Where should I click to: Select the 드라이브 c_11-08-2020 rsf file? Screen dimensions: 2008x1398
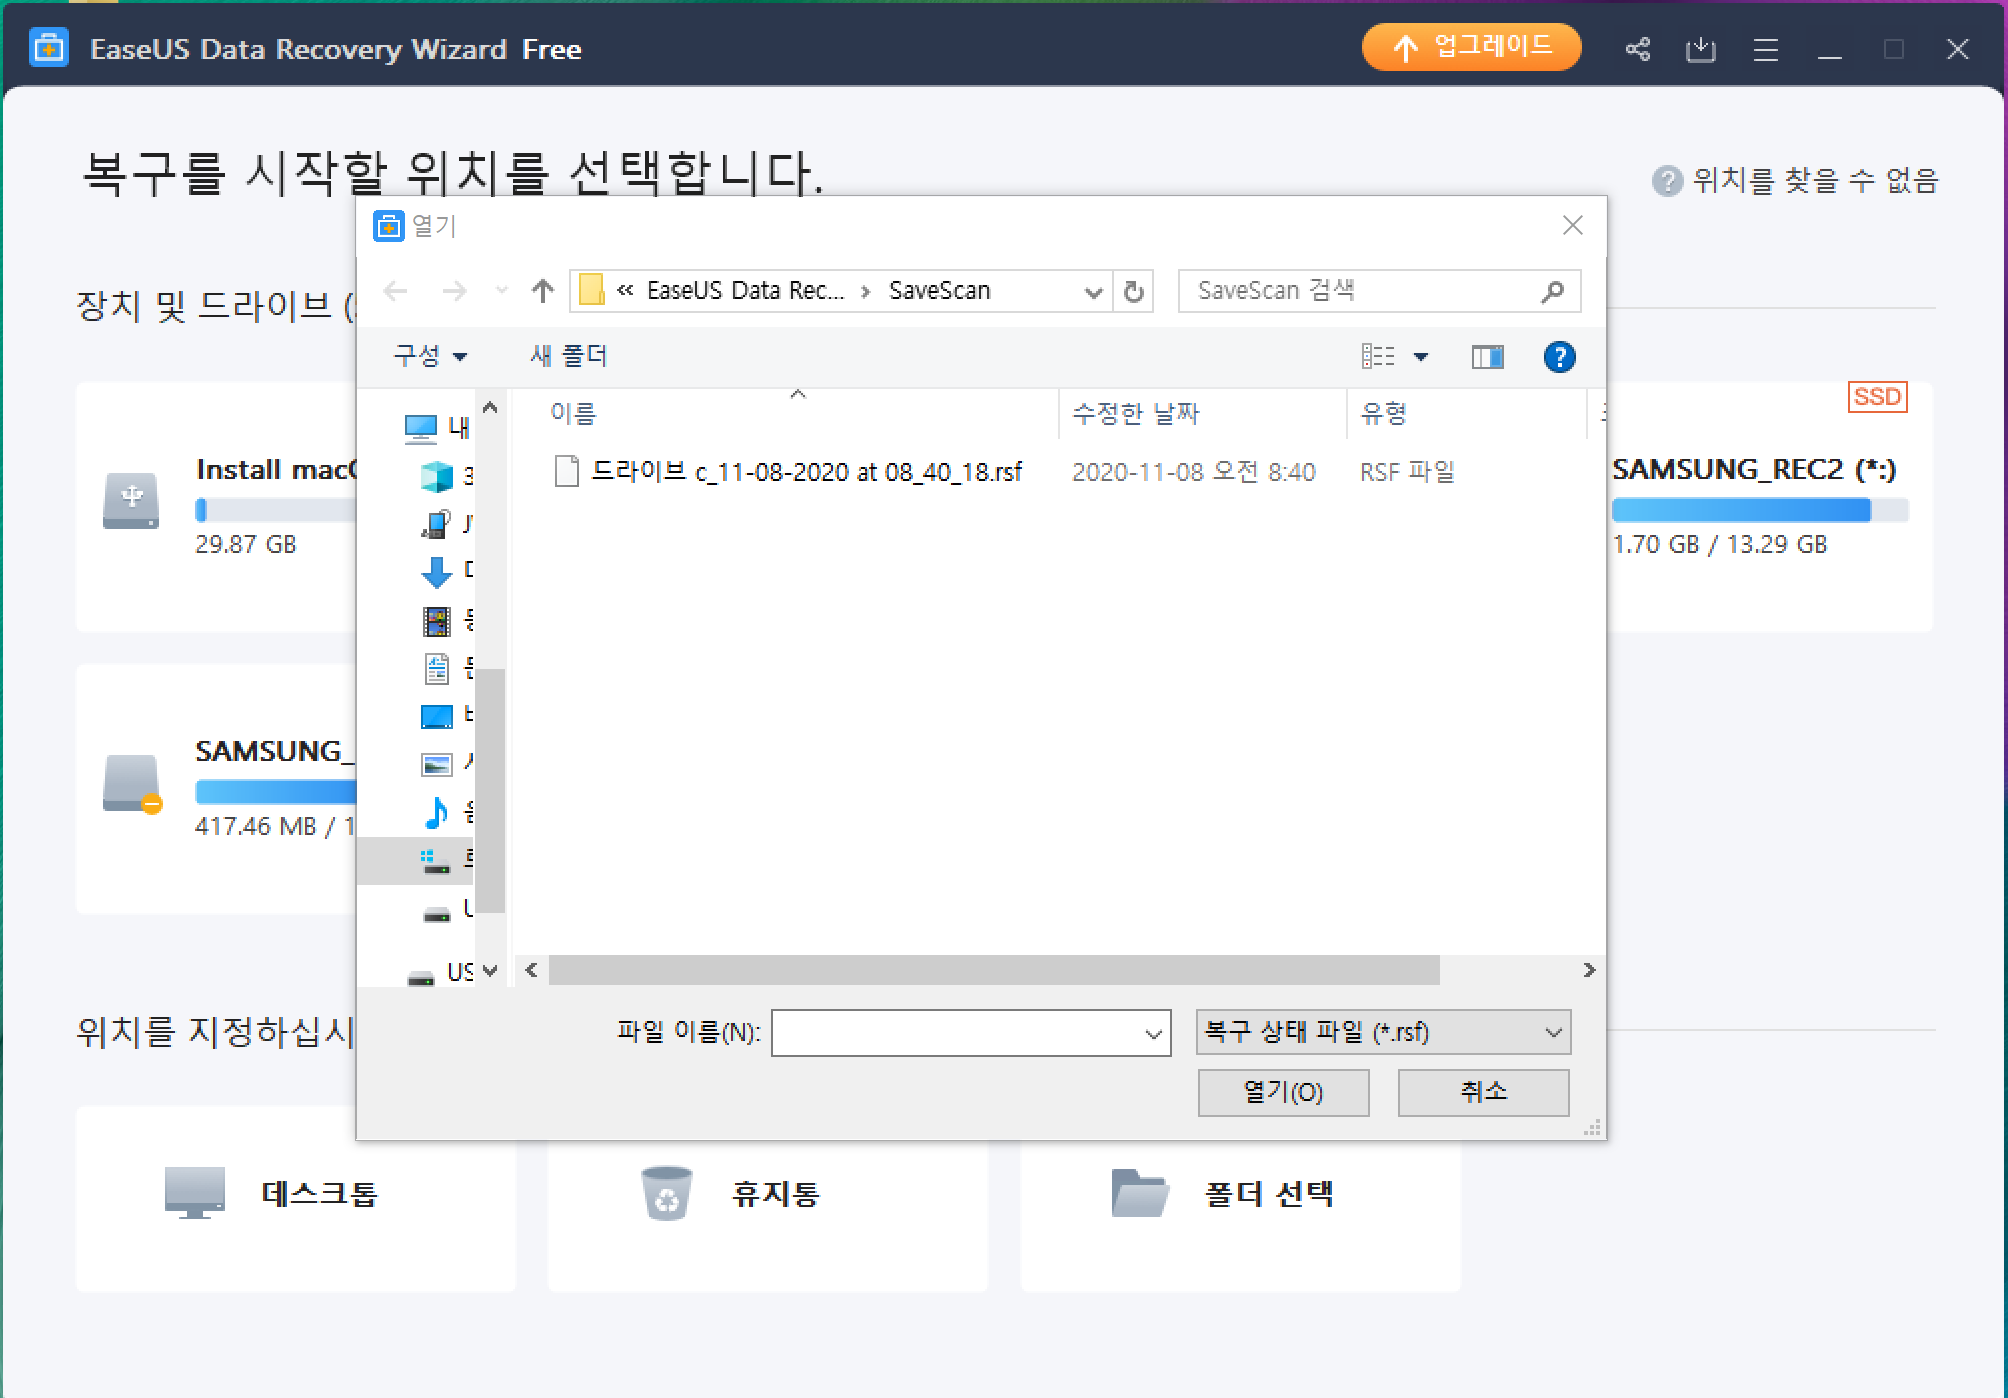(806, 472)
